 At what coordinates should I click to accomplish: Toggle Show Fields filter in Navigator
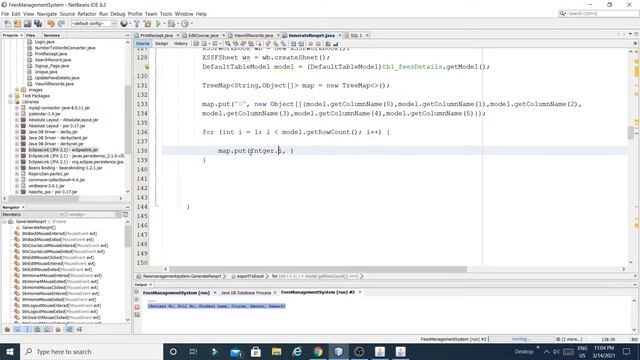click(18, 329)
